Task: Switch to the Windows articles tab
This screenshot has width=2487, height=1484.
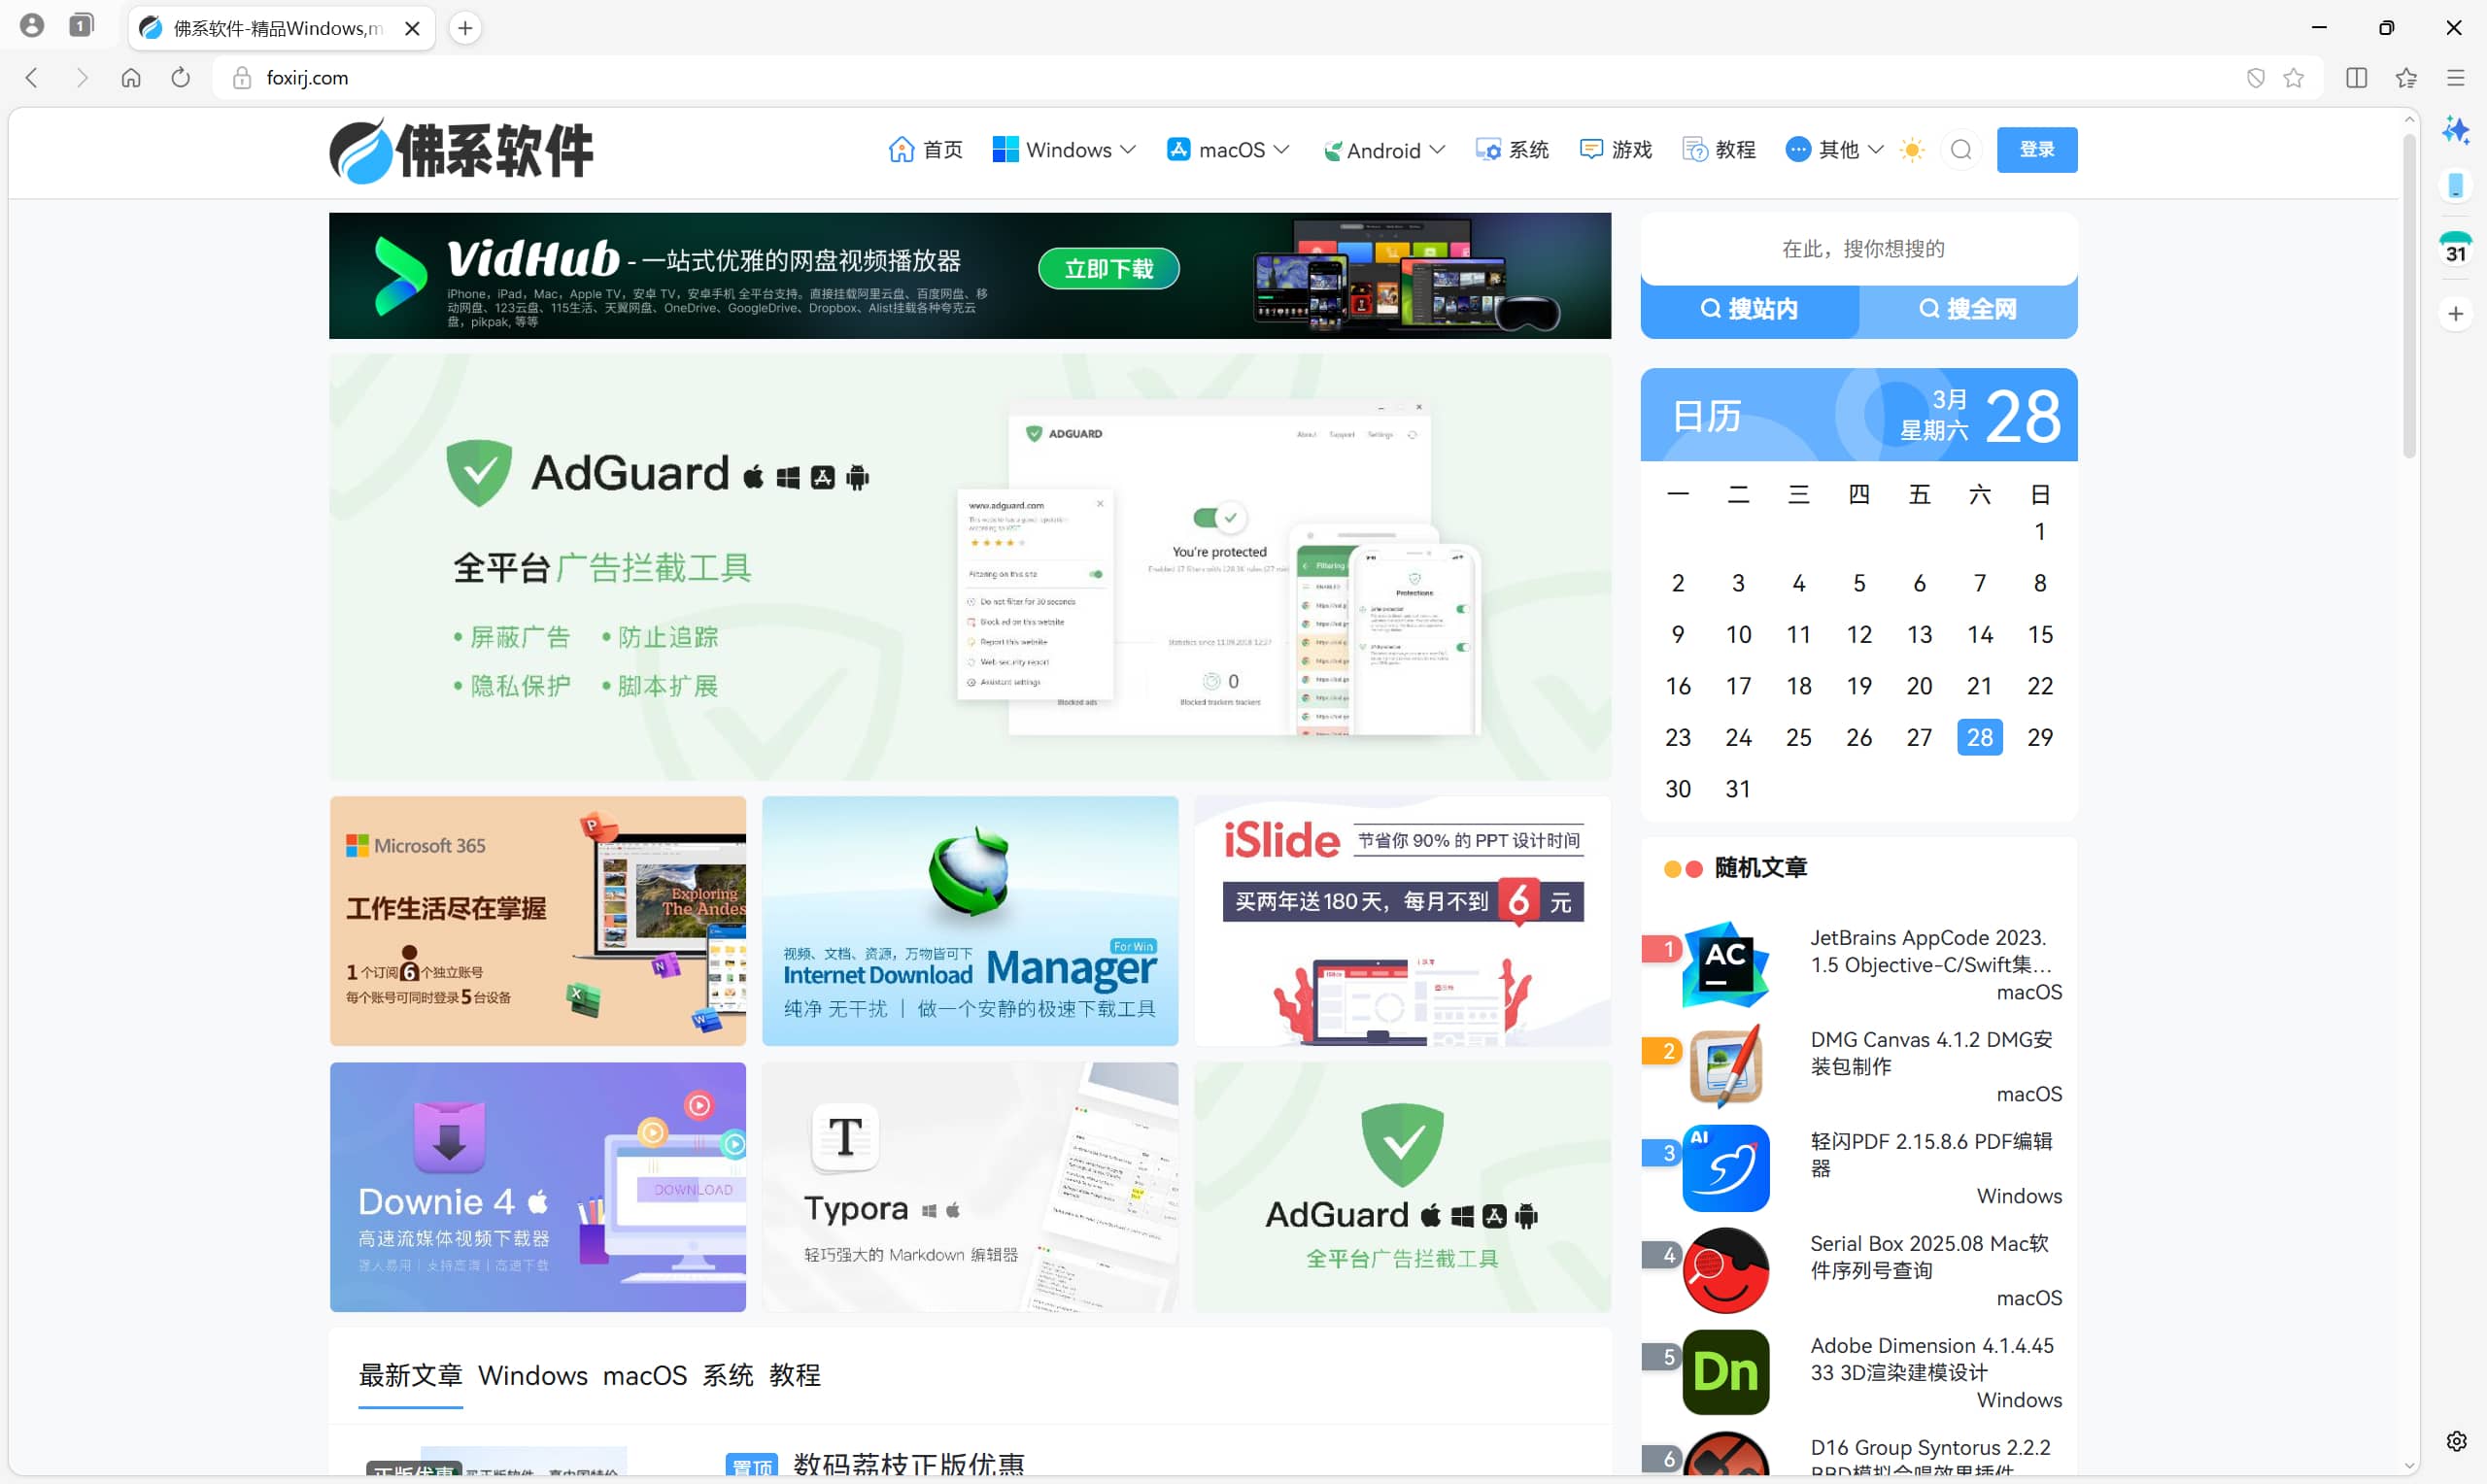Action: (532, 1376)
